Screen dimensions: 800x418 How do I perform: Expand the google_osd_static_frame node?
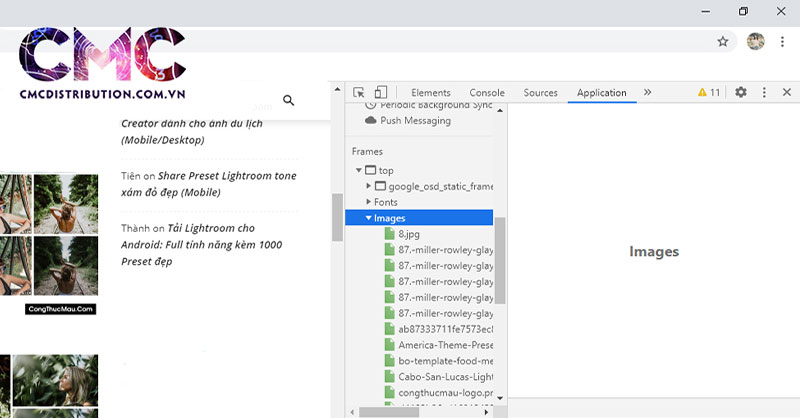(x=369, y=186)
